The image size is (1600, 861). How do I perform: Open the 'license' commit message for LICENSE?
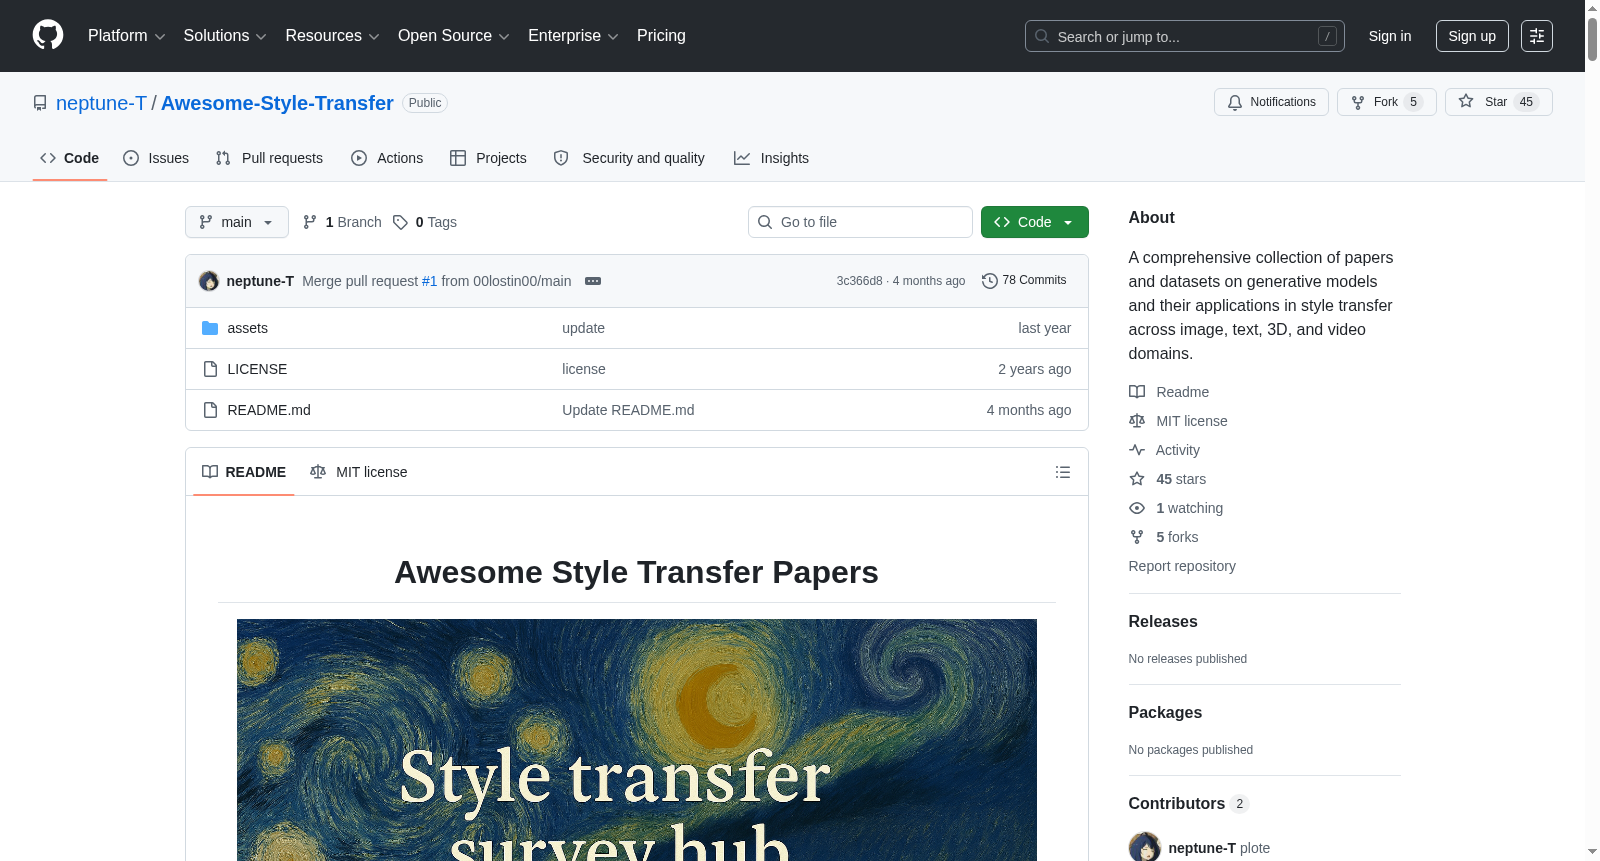[x=584, y=369]
